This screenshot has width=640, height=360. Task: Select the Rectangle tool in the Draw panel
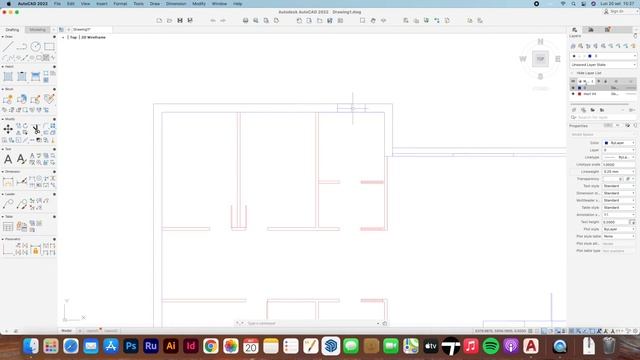49,47
